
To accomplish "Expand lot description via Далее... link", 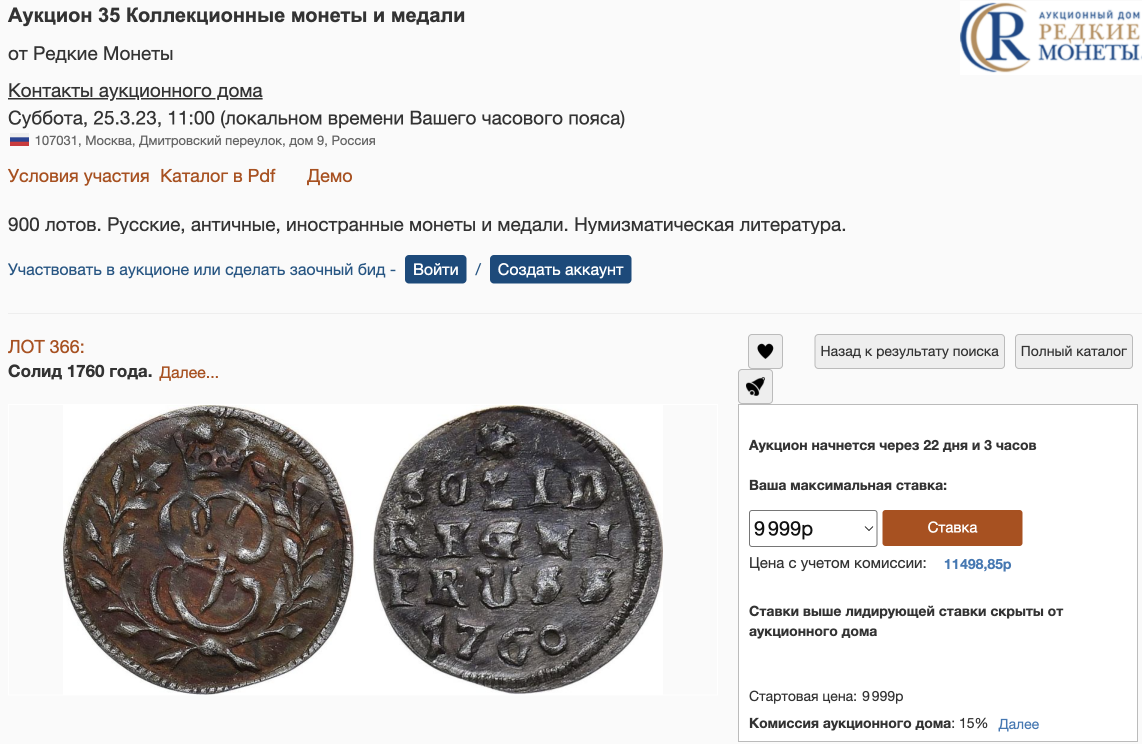I will pos(189,373).
